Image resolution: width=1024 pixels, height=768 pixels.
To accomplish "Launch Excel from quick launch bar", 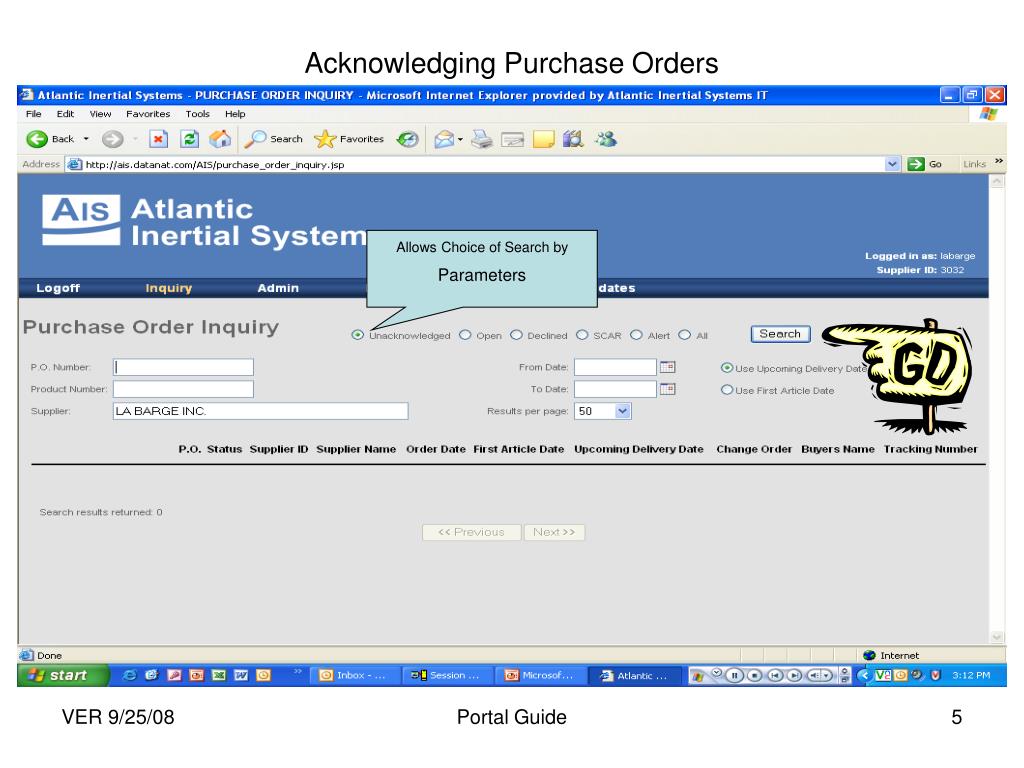I will (x=219, y=675).
